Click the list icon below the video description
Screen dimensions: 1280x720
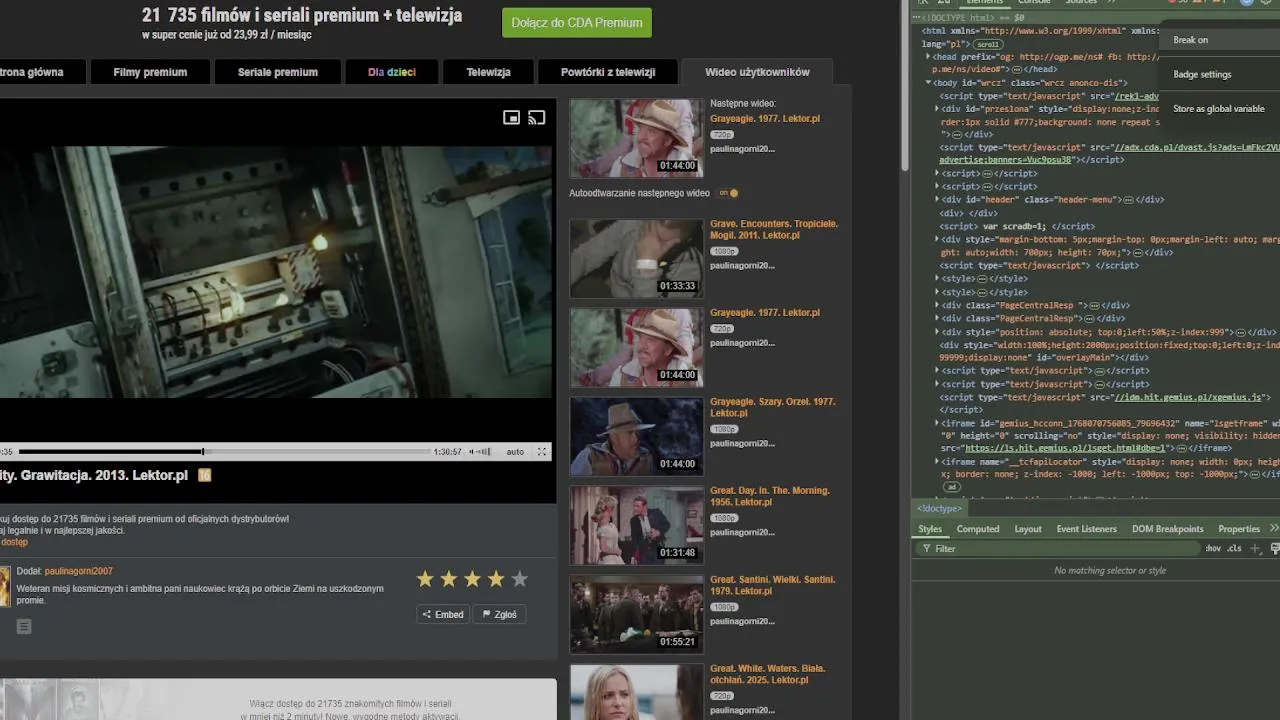pos(24,626)
